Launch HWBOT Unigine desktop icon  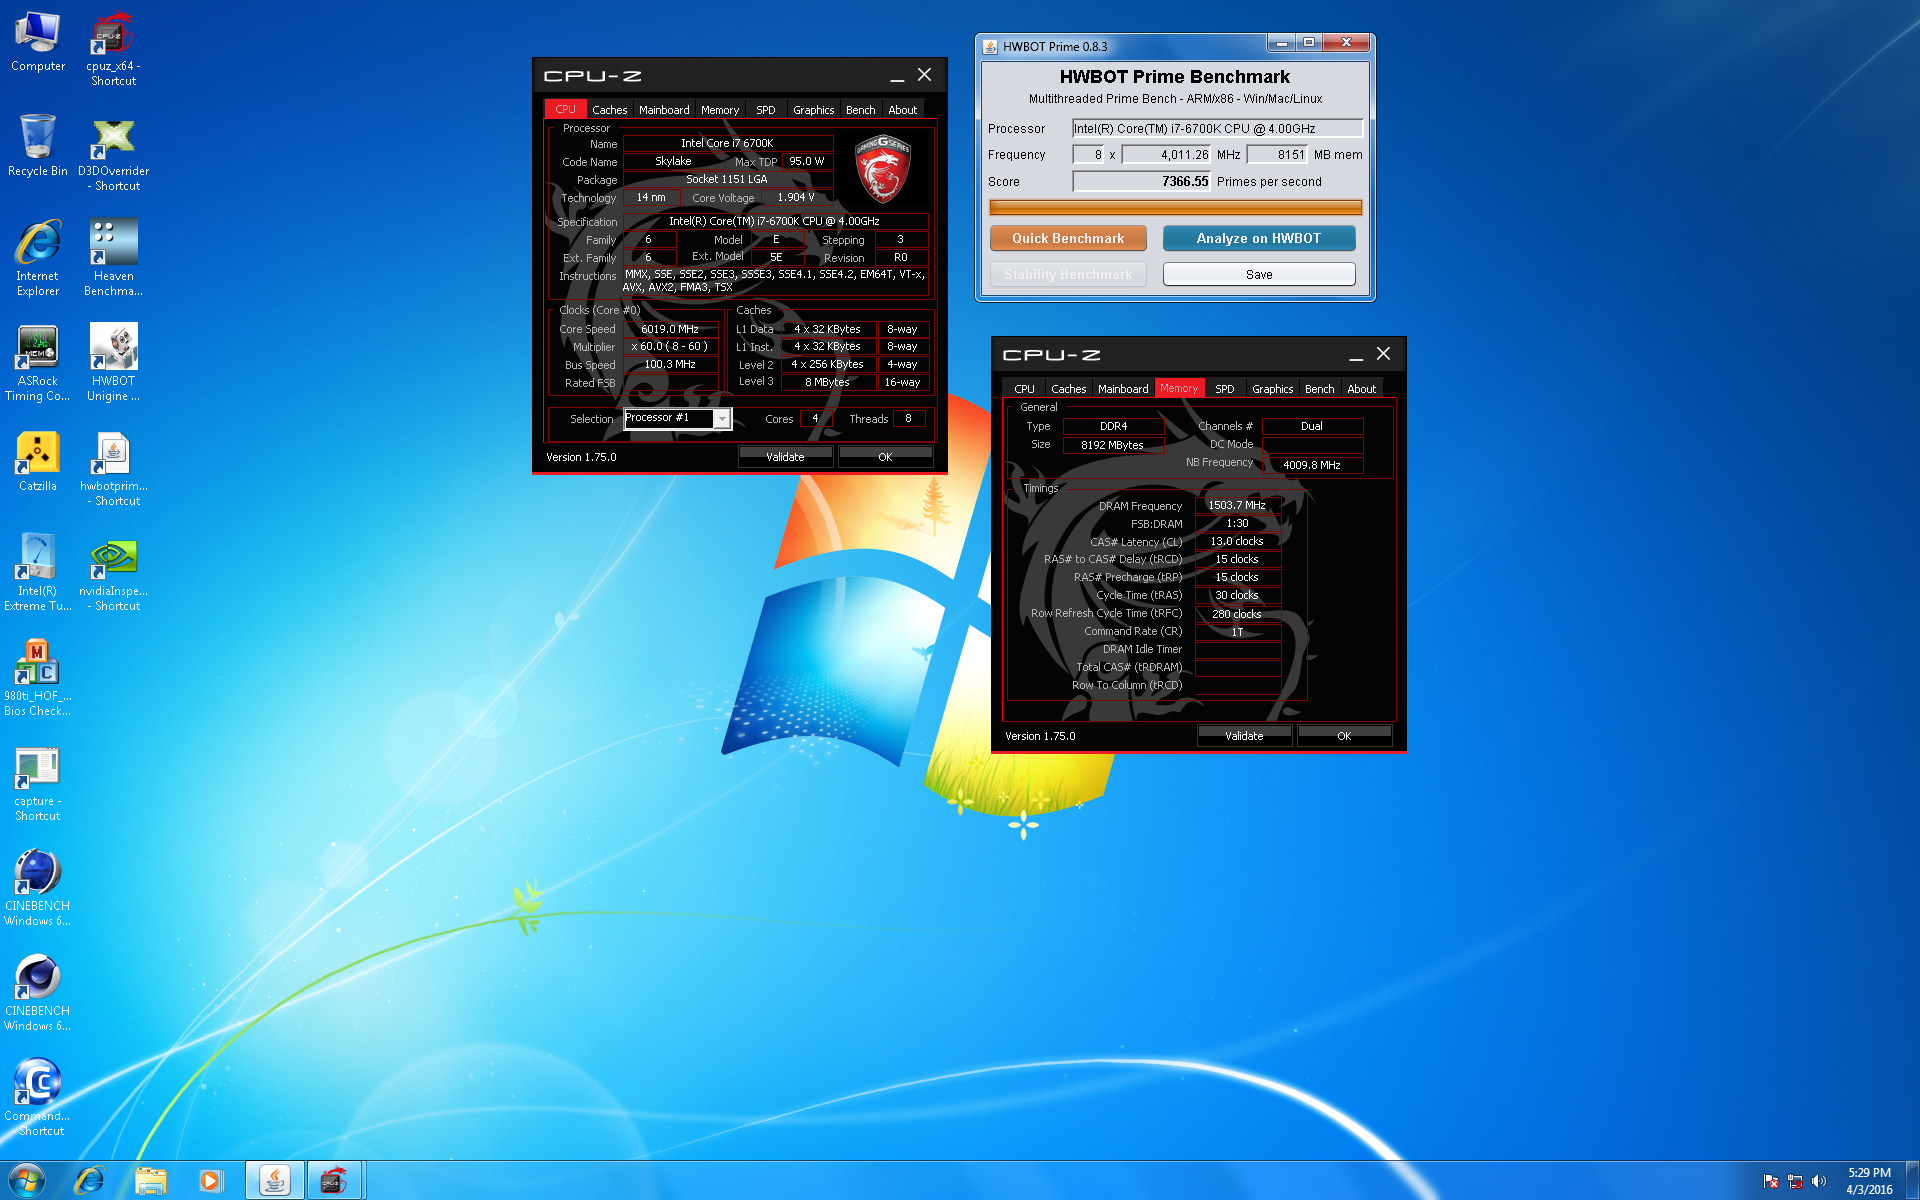tap(113, 363)
